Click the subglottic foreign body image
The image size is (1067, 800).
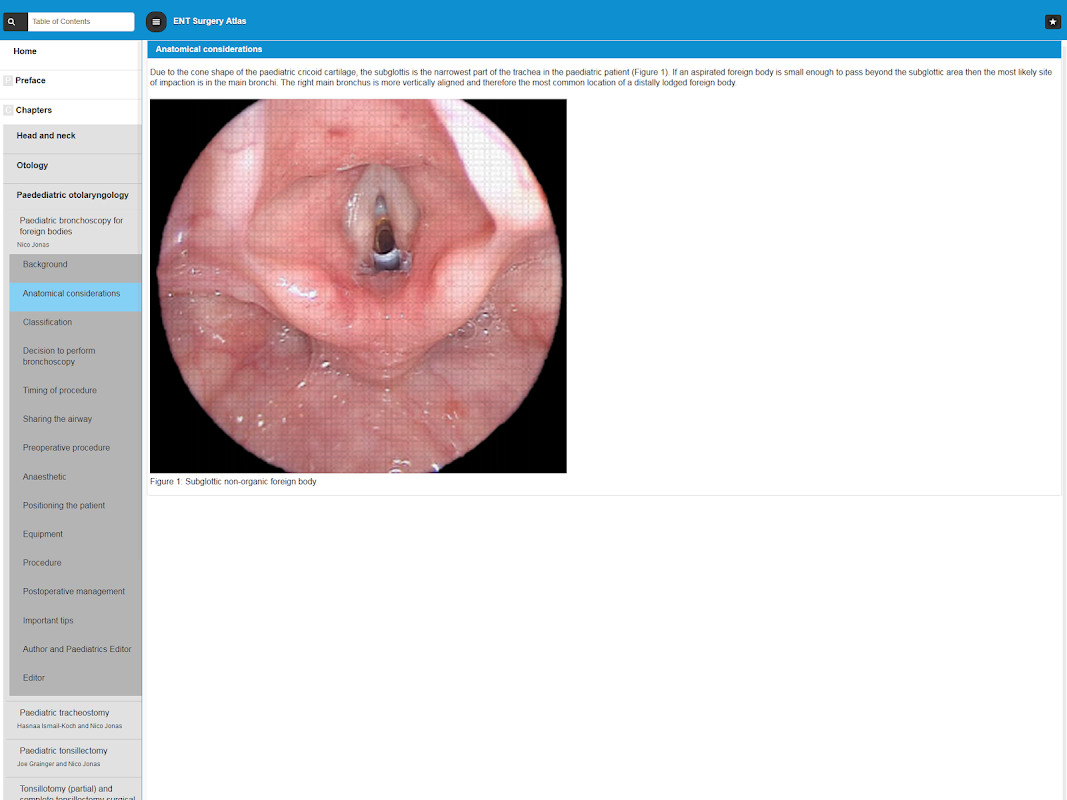tap(358, 286)
